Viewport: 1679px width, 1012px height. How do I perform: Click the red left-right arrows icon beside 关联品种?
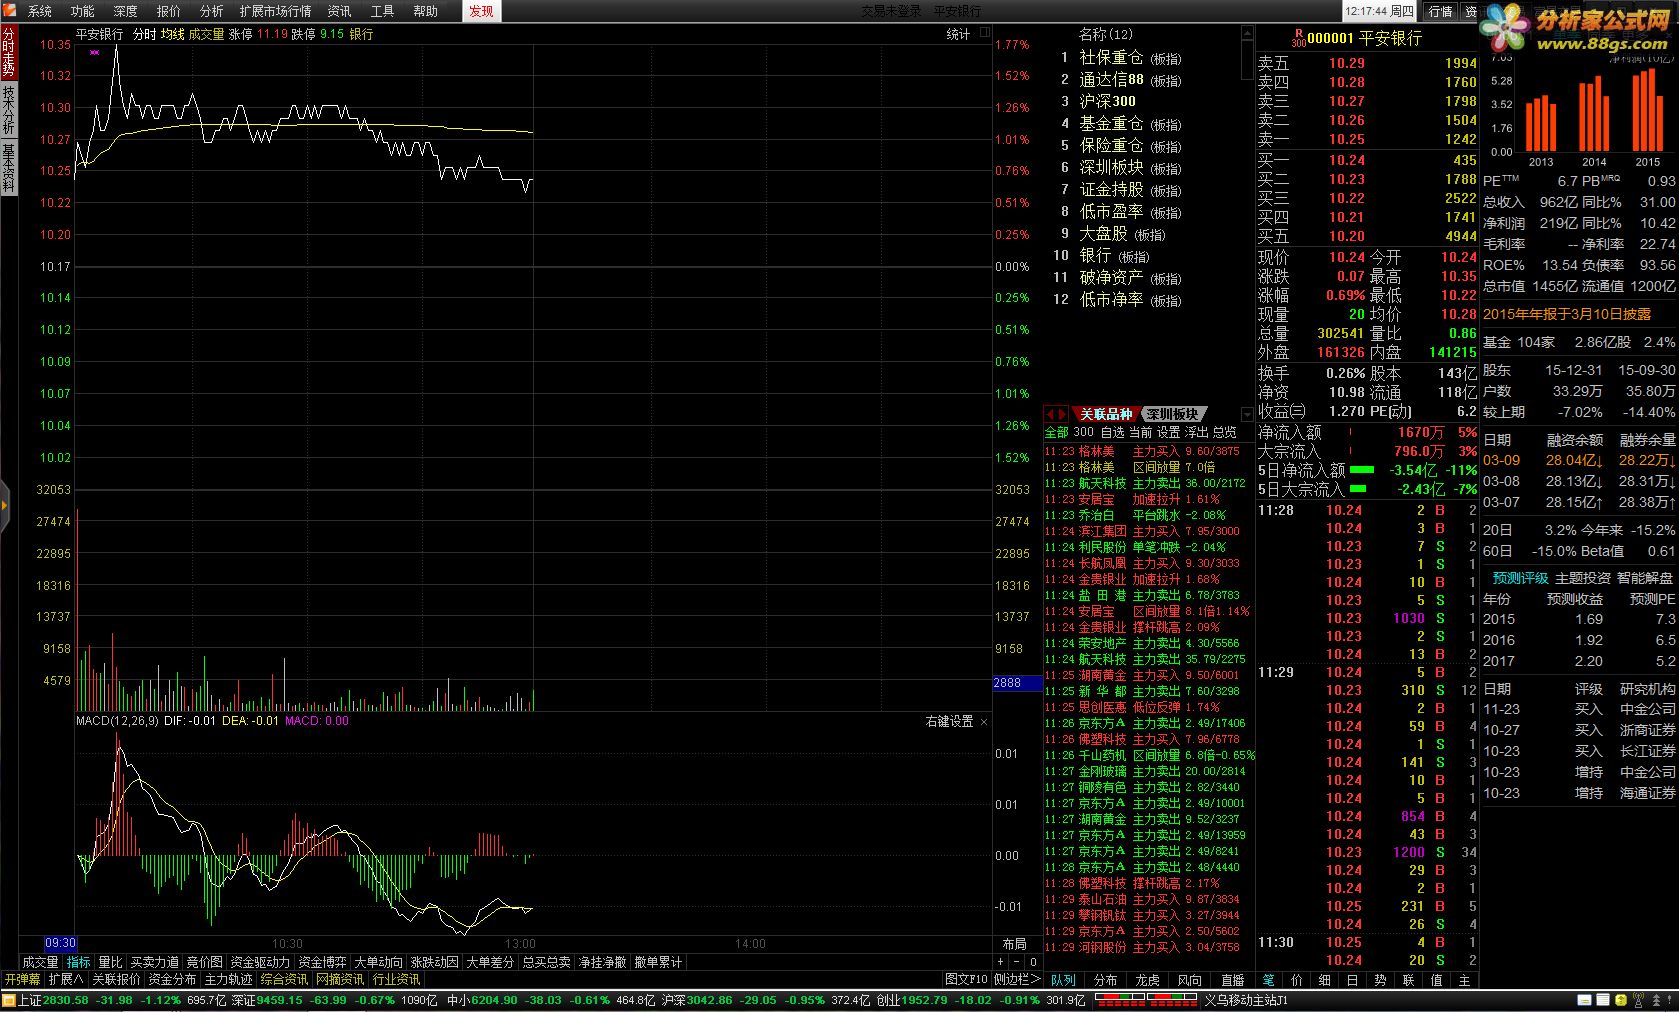(x=1056, y=414)
